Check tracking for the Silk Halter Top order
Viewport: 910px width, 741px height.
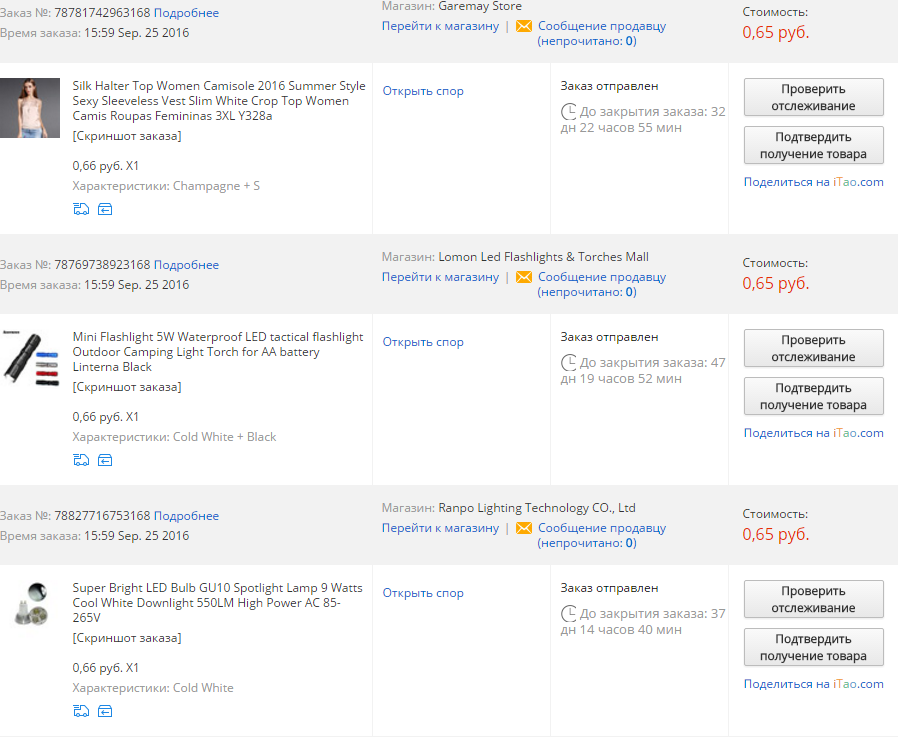point(814,97)
